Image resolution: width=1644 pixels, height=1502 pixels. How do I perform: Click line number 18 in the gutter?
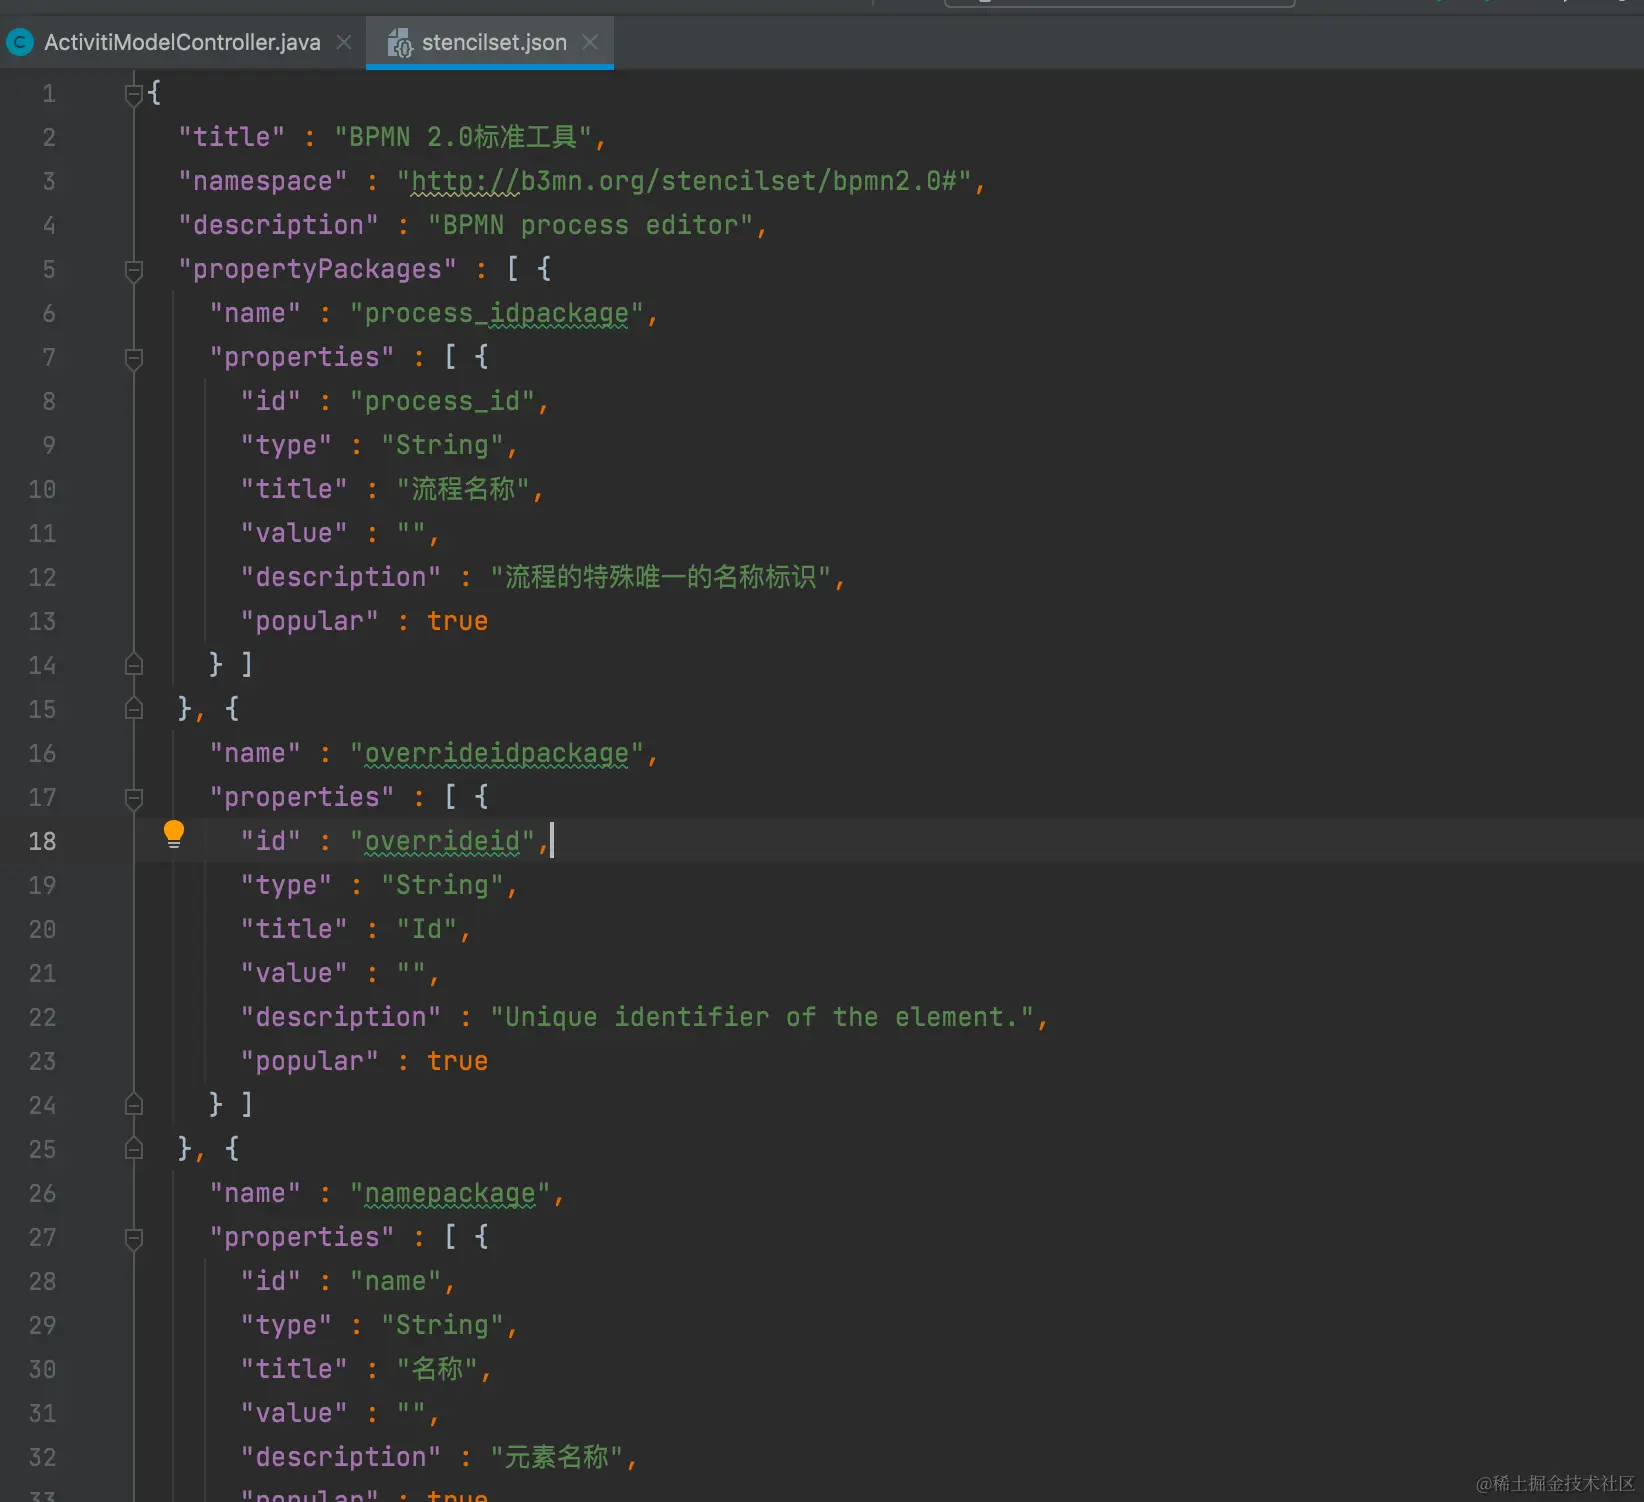point(42,842)
